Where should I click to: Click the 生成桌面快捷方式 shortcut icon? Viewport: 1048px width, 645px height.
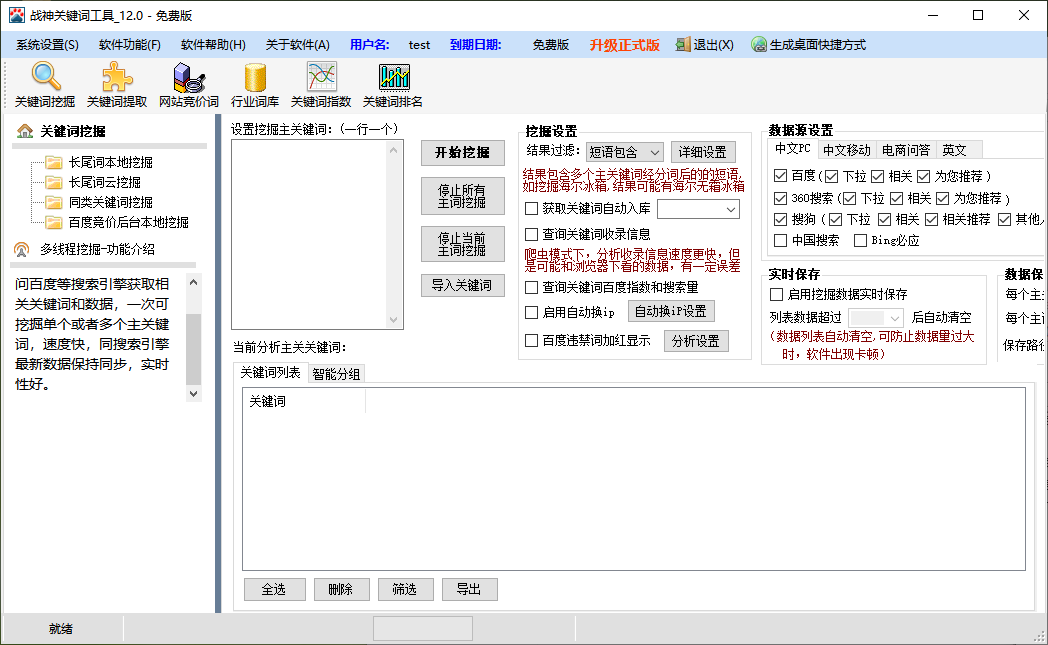pyautogui.click(x=759, y=45)
